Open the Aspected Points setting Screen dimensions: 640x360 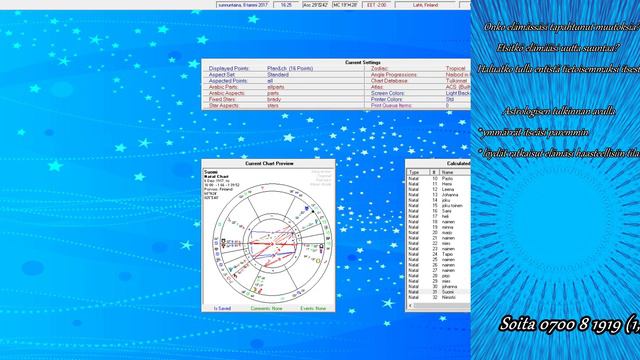228,81
